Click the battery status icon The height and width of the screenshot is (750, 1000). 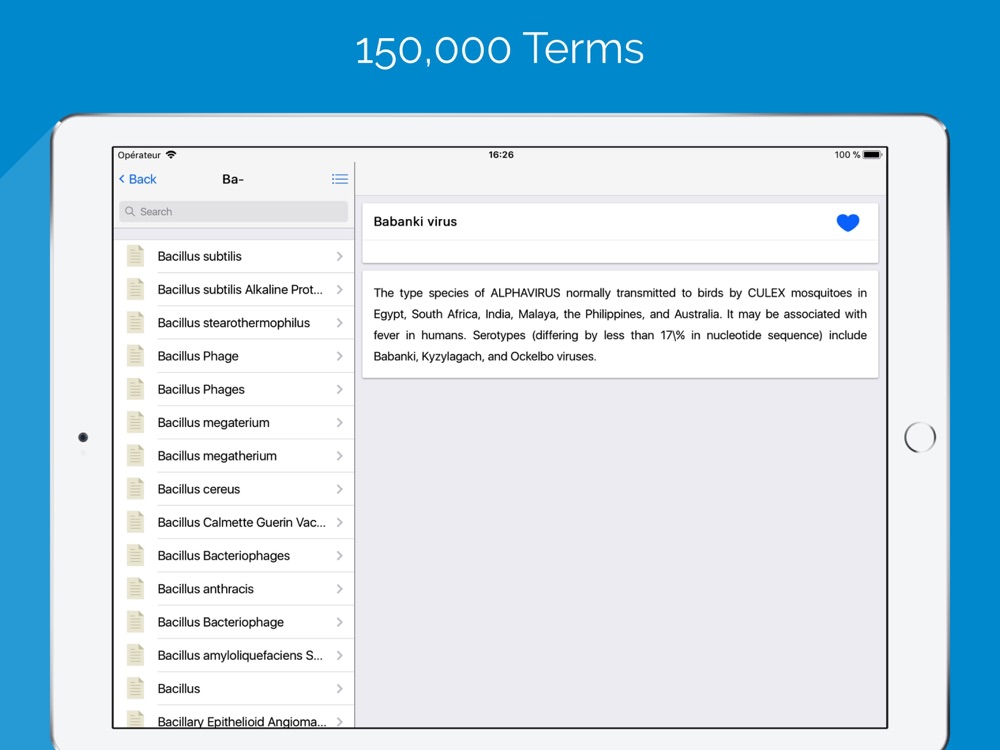click(x=872, y=154)
